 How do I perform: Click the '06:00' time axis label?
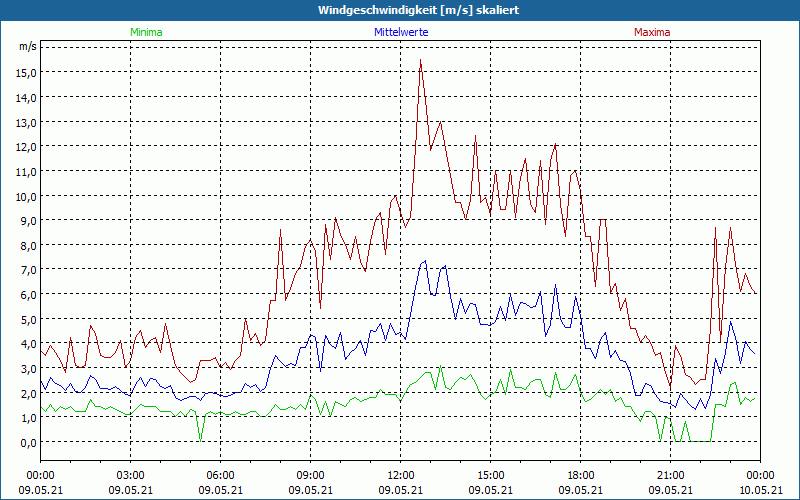click(x=220, y=476)
